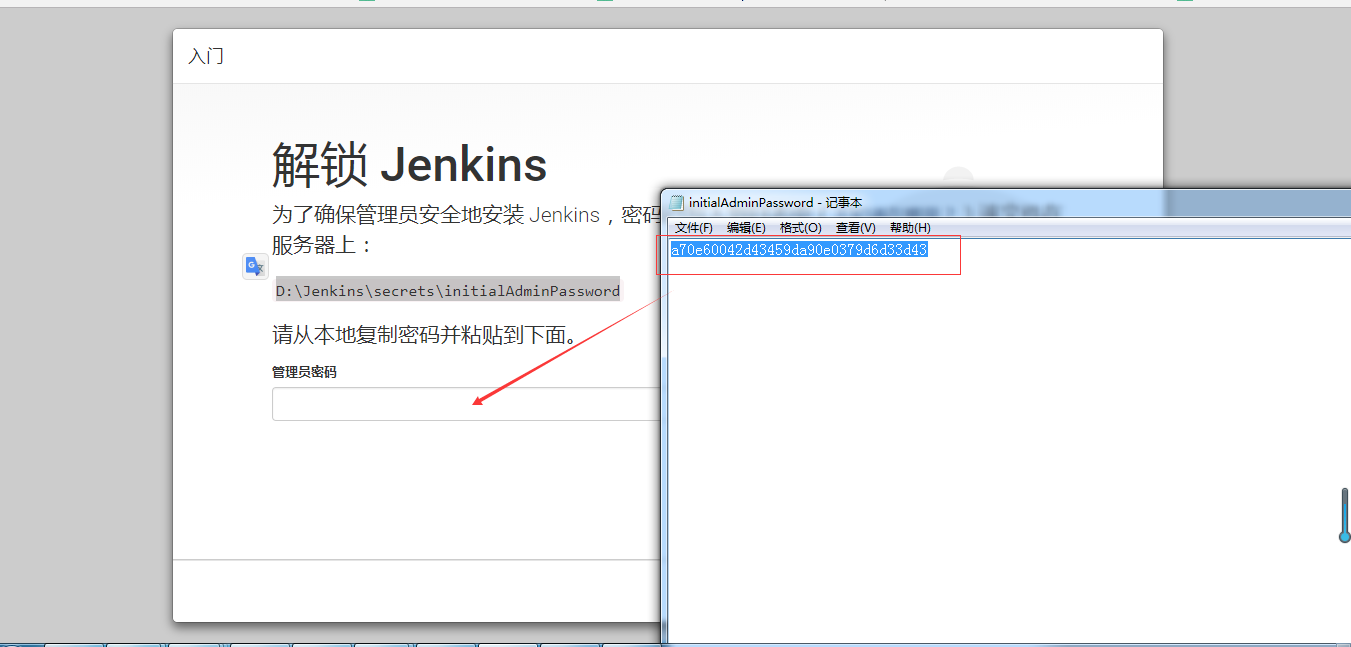The width and height of the screenshot is (1351, 647).
Task: Click the 入门 dialog title
Action: 206,56
